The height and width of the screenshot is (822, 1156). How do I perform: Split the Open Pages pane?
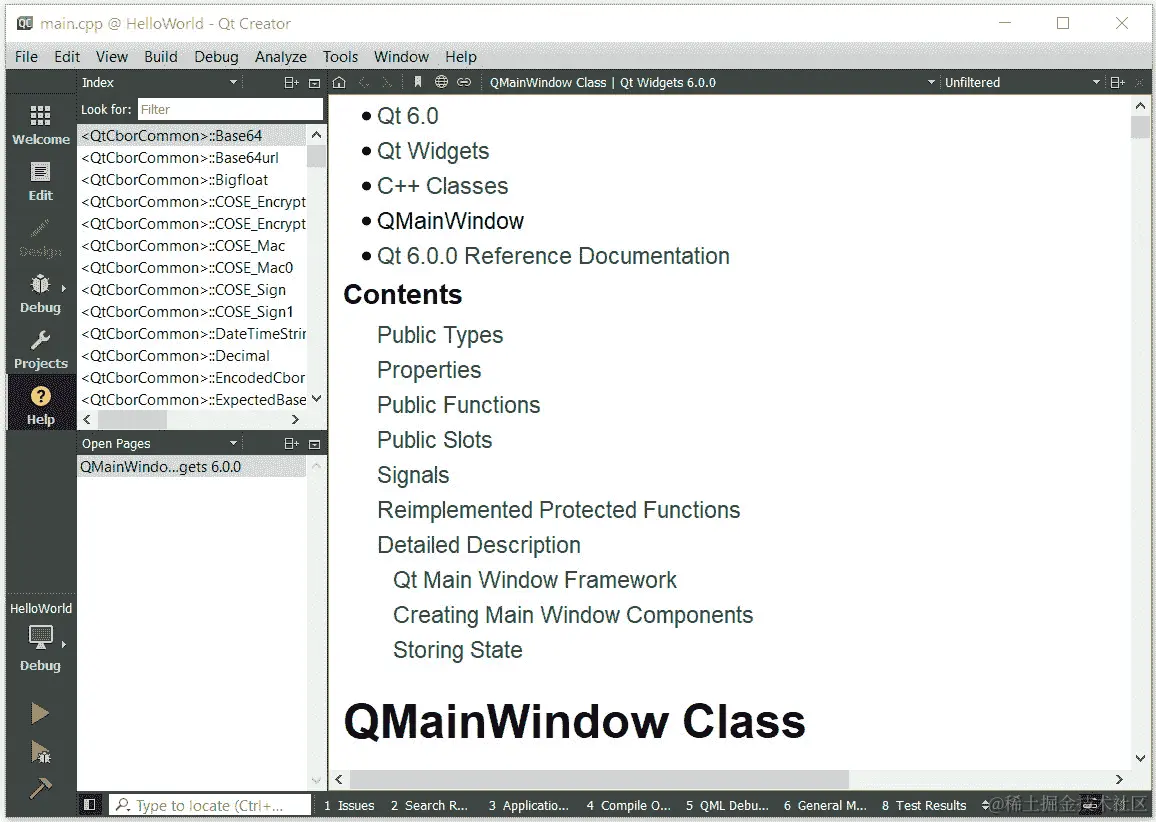click(292, 444)
